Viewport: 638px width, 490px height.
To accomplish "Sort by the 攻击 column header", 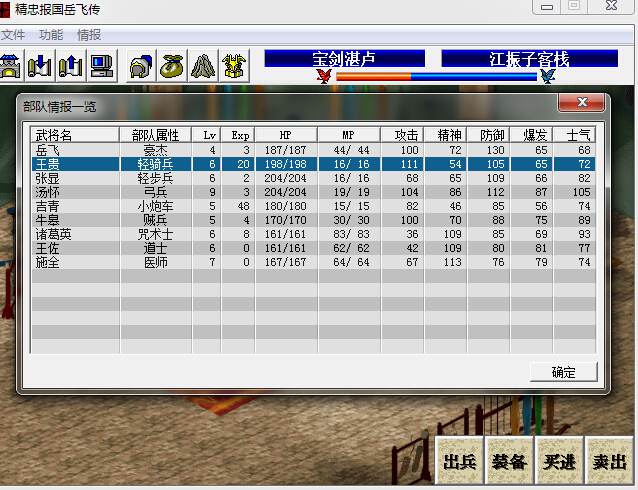I will click(x=402, y=135).
